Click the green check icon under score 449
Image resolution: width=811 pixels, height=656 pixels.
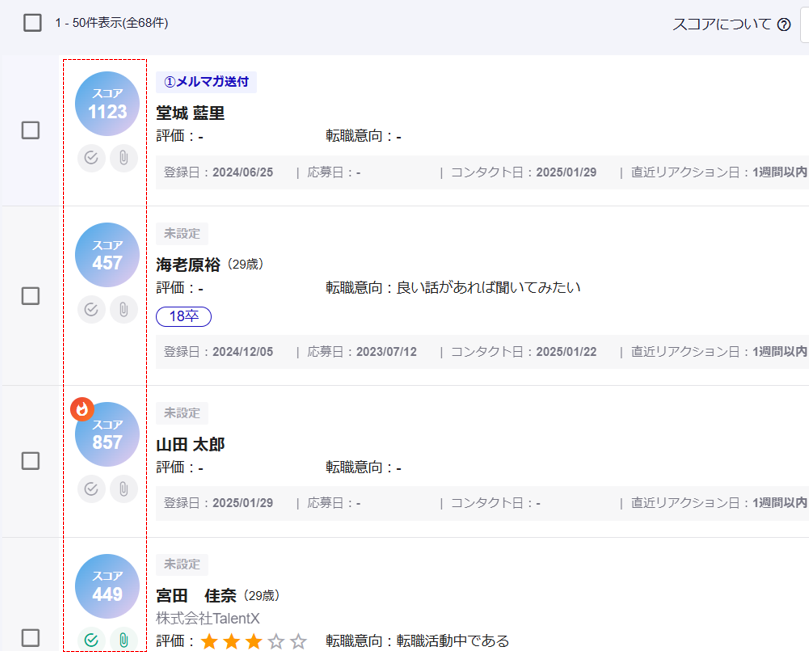(x=91, y=640)
